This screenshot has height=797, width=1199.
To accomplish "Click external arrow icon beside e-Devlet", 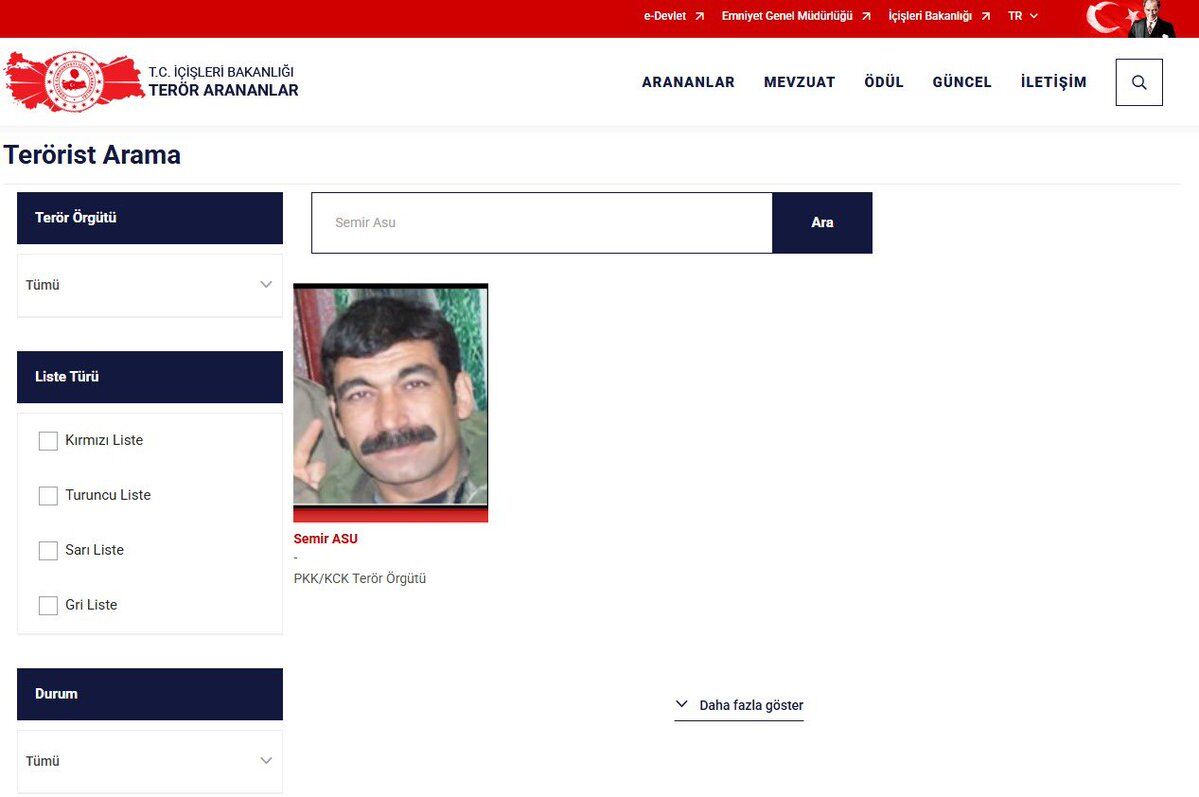I will [x=700, y=16].
